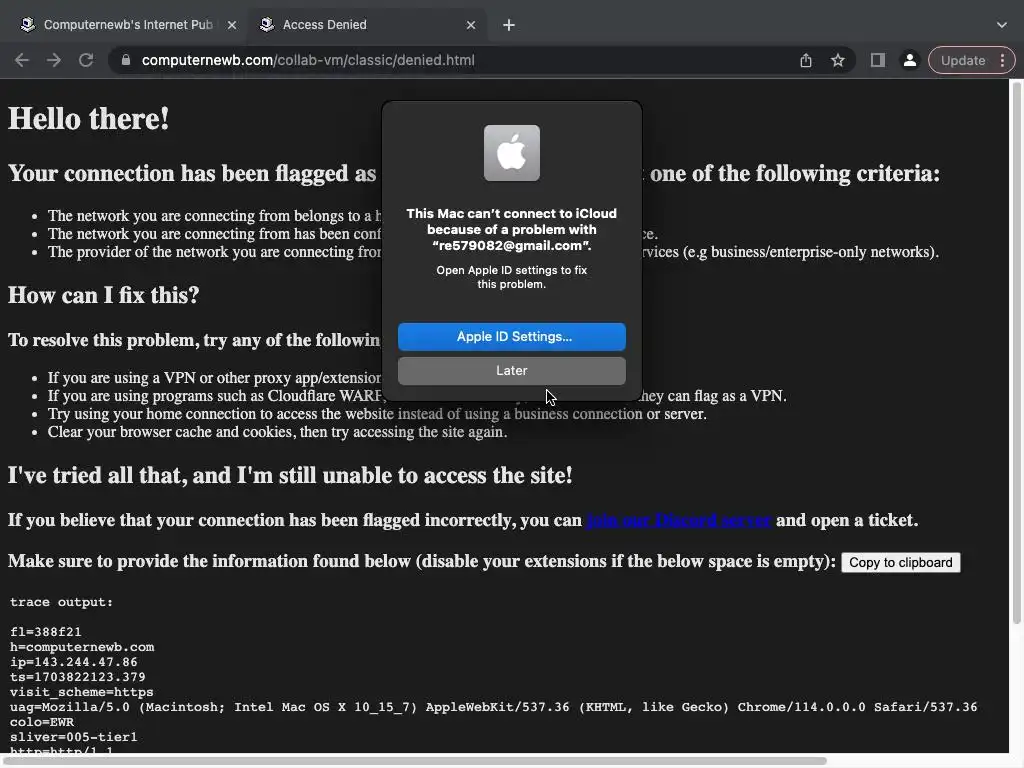This screenshot has height=768, width=1024.
Task: Click the 'h=computernewb.com' trace line
Action: pos(82,647)
